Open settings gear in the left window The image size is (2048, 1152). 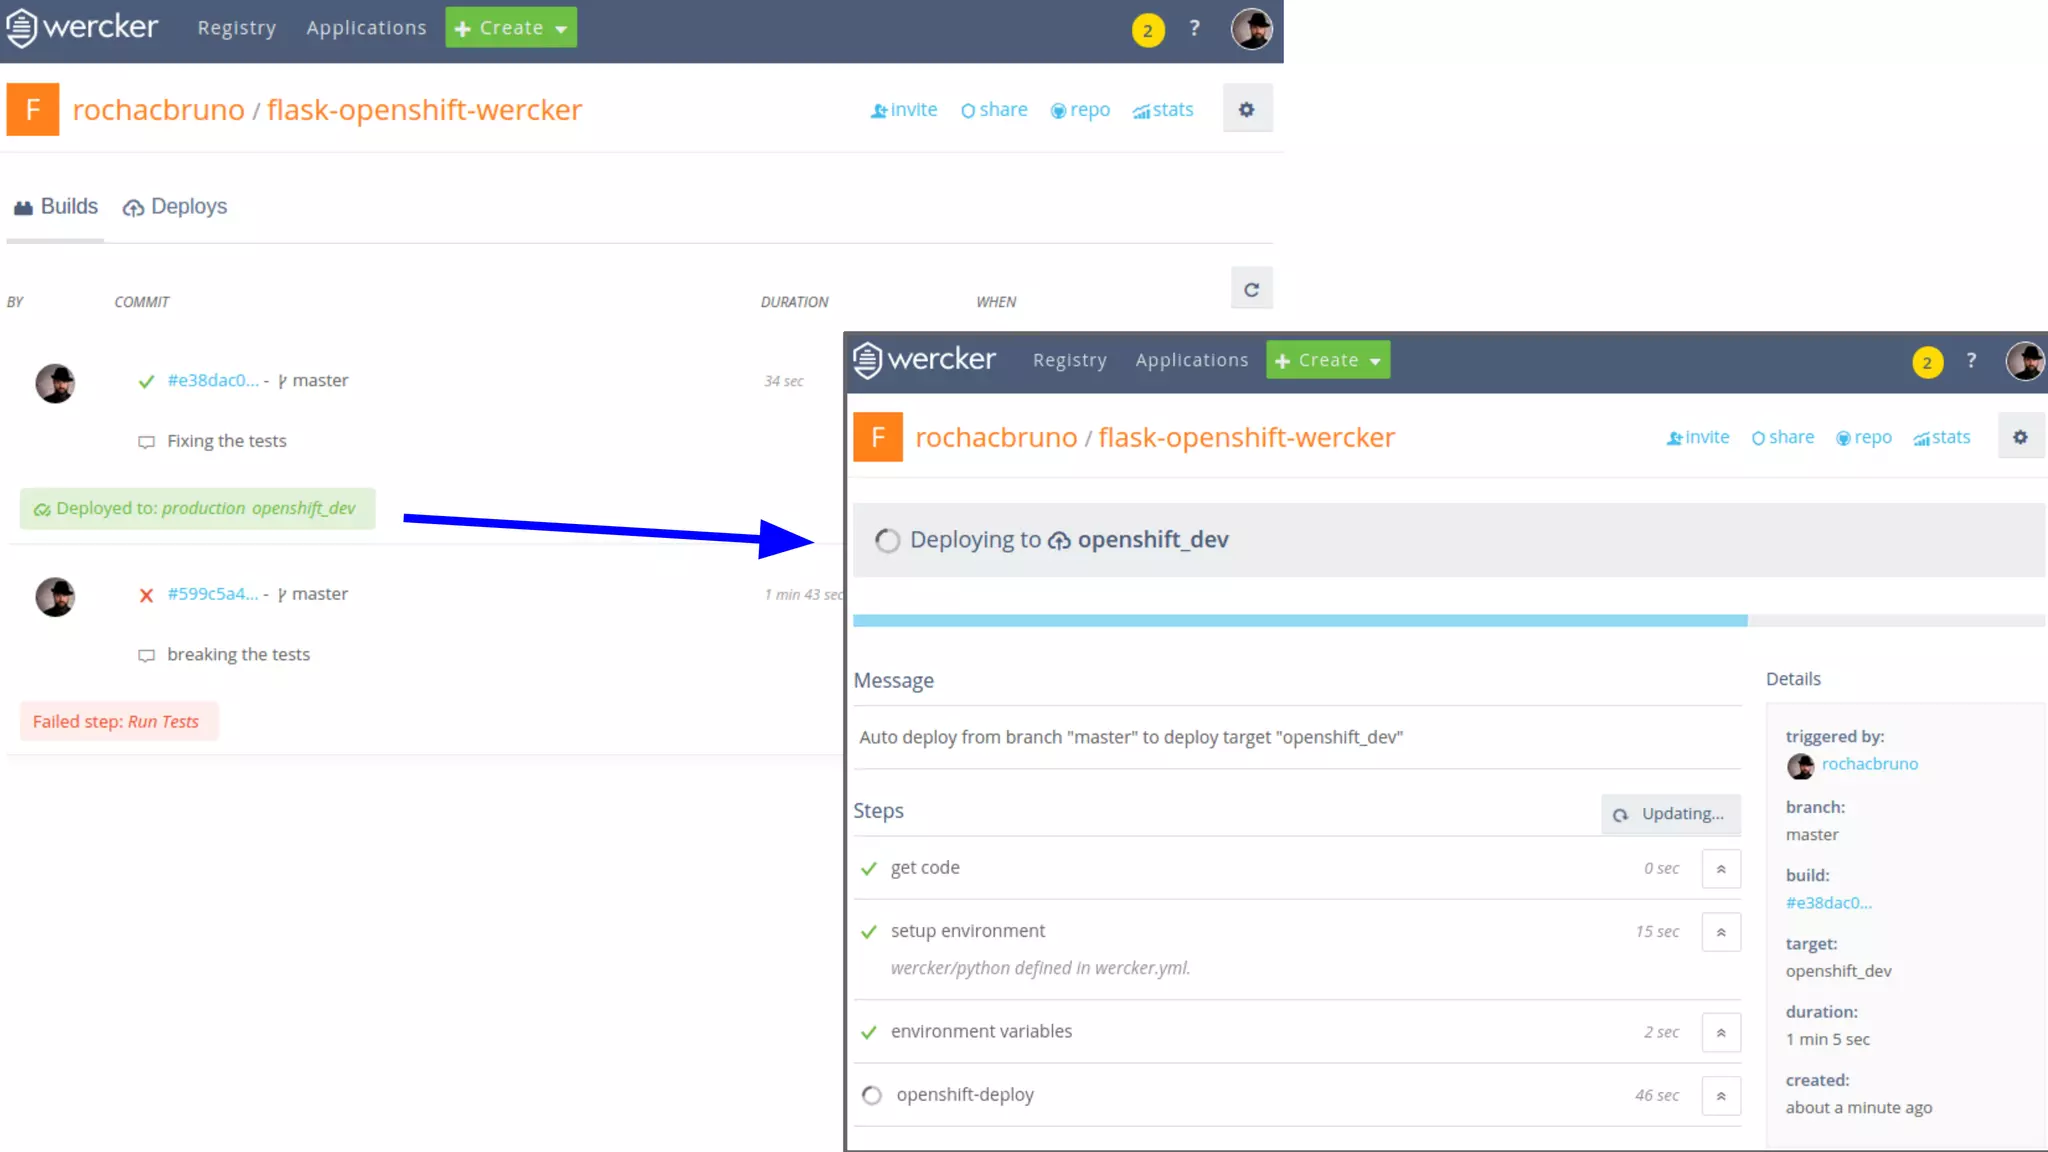click(x=1246, y=109)
